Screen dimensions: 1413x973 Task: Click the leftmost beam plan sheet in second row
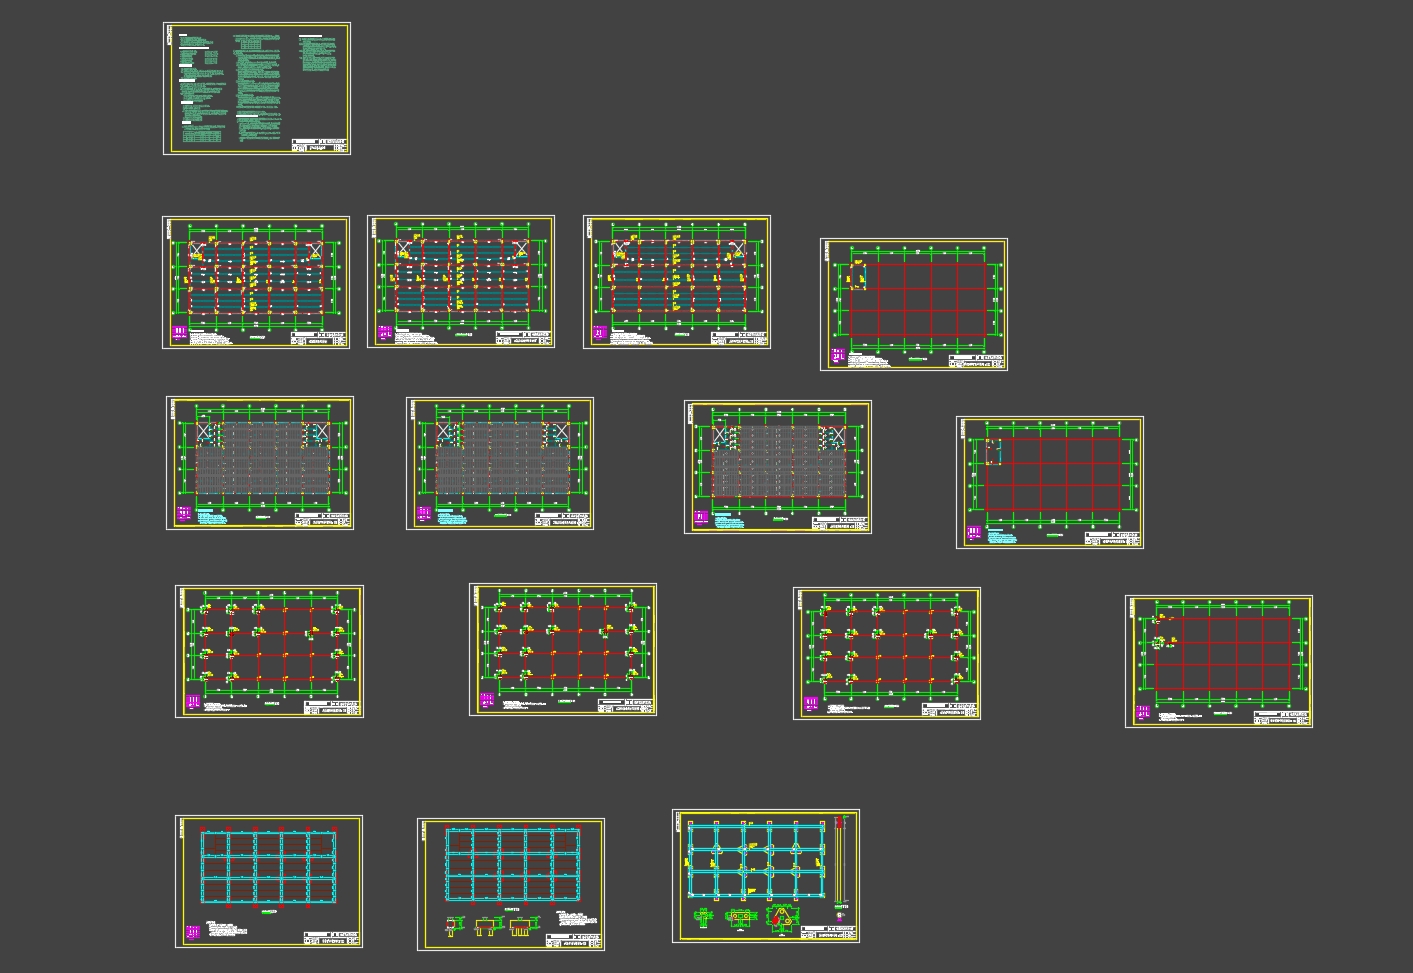click(x=256, y=283)
